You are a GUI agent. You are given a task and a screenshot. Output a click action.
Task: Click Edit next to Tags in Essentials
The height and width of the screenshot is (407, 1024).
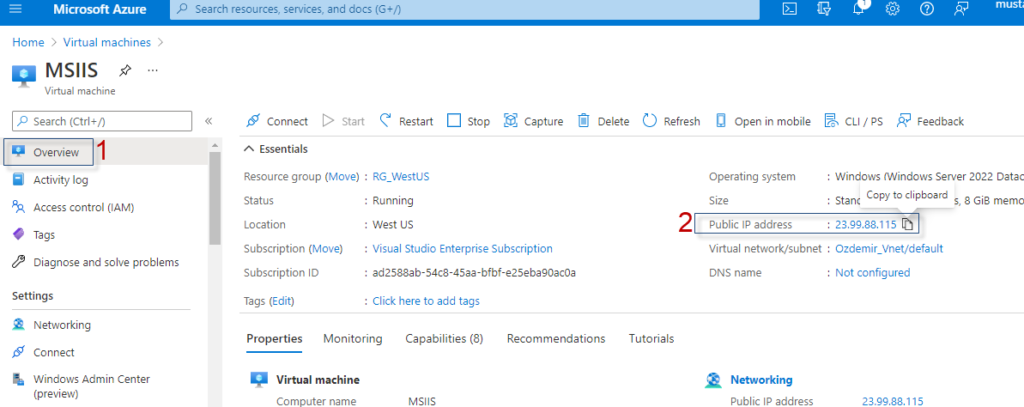[x=282, y=301]
